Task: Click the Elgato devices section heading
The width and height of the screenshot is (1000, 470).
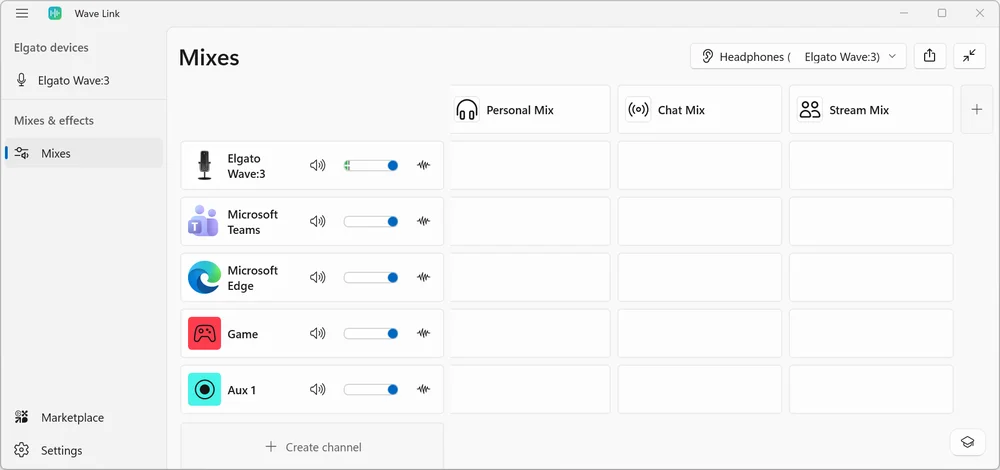Action: [x=51, y=48]
